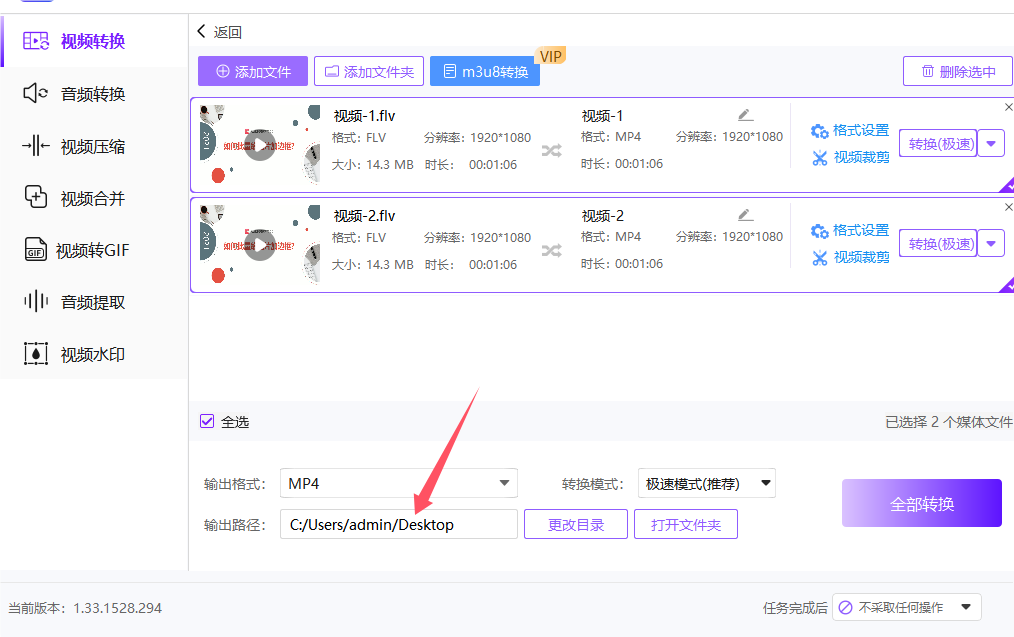This screenshot has width=1014, height=637.
Task: Open 格式设置 for 视频-2
Action: (850, 230)
